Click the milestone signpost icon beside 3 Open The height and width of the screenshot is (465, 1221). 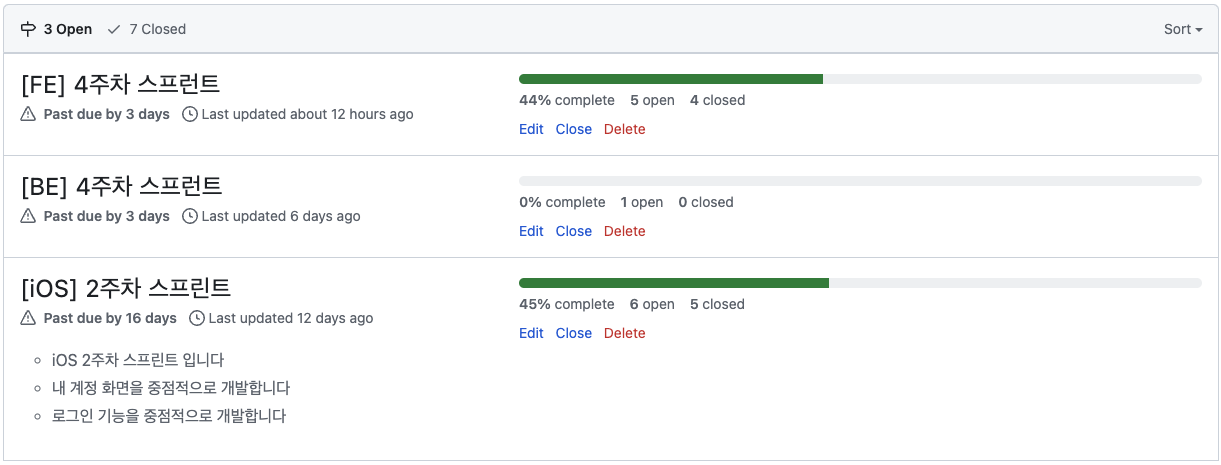pyautogui.click(x=28, y=29)
